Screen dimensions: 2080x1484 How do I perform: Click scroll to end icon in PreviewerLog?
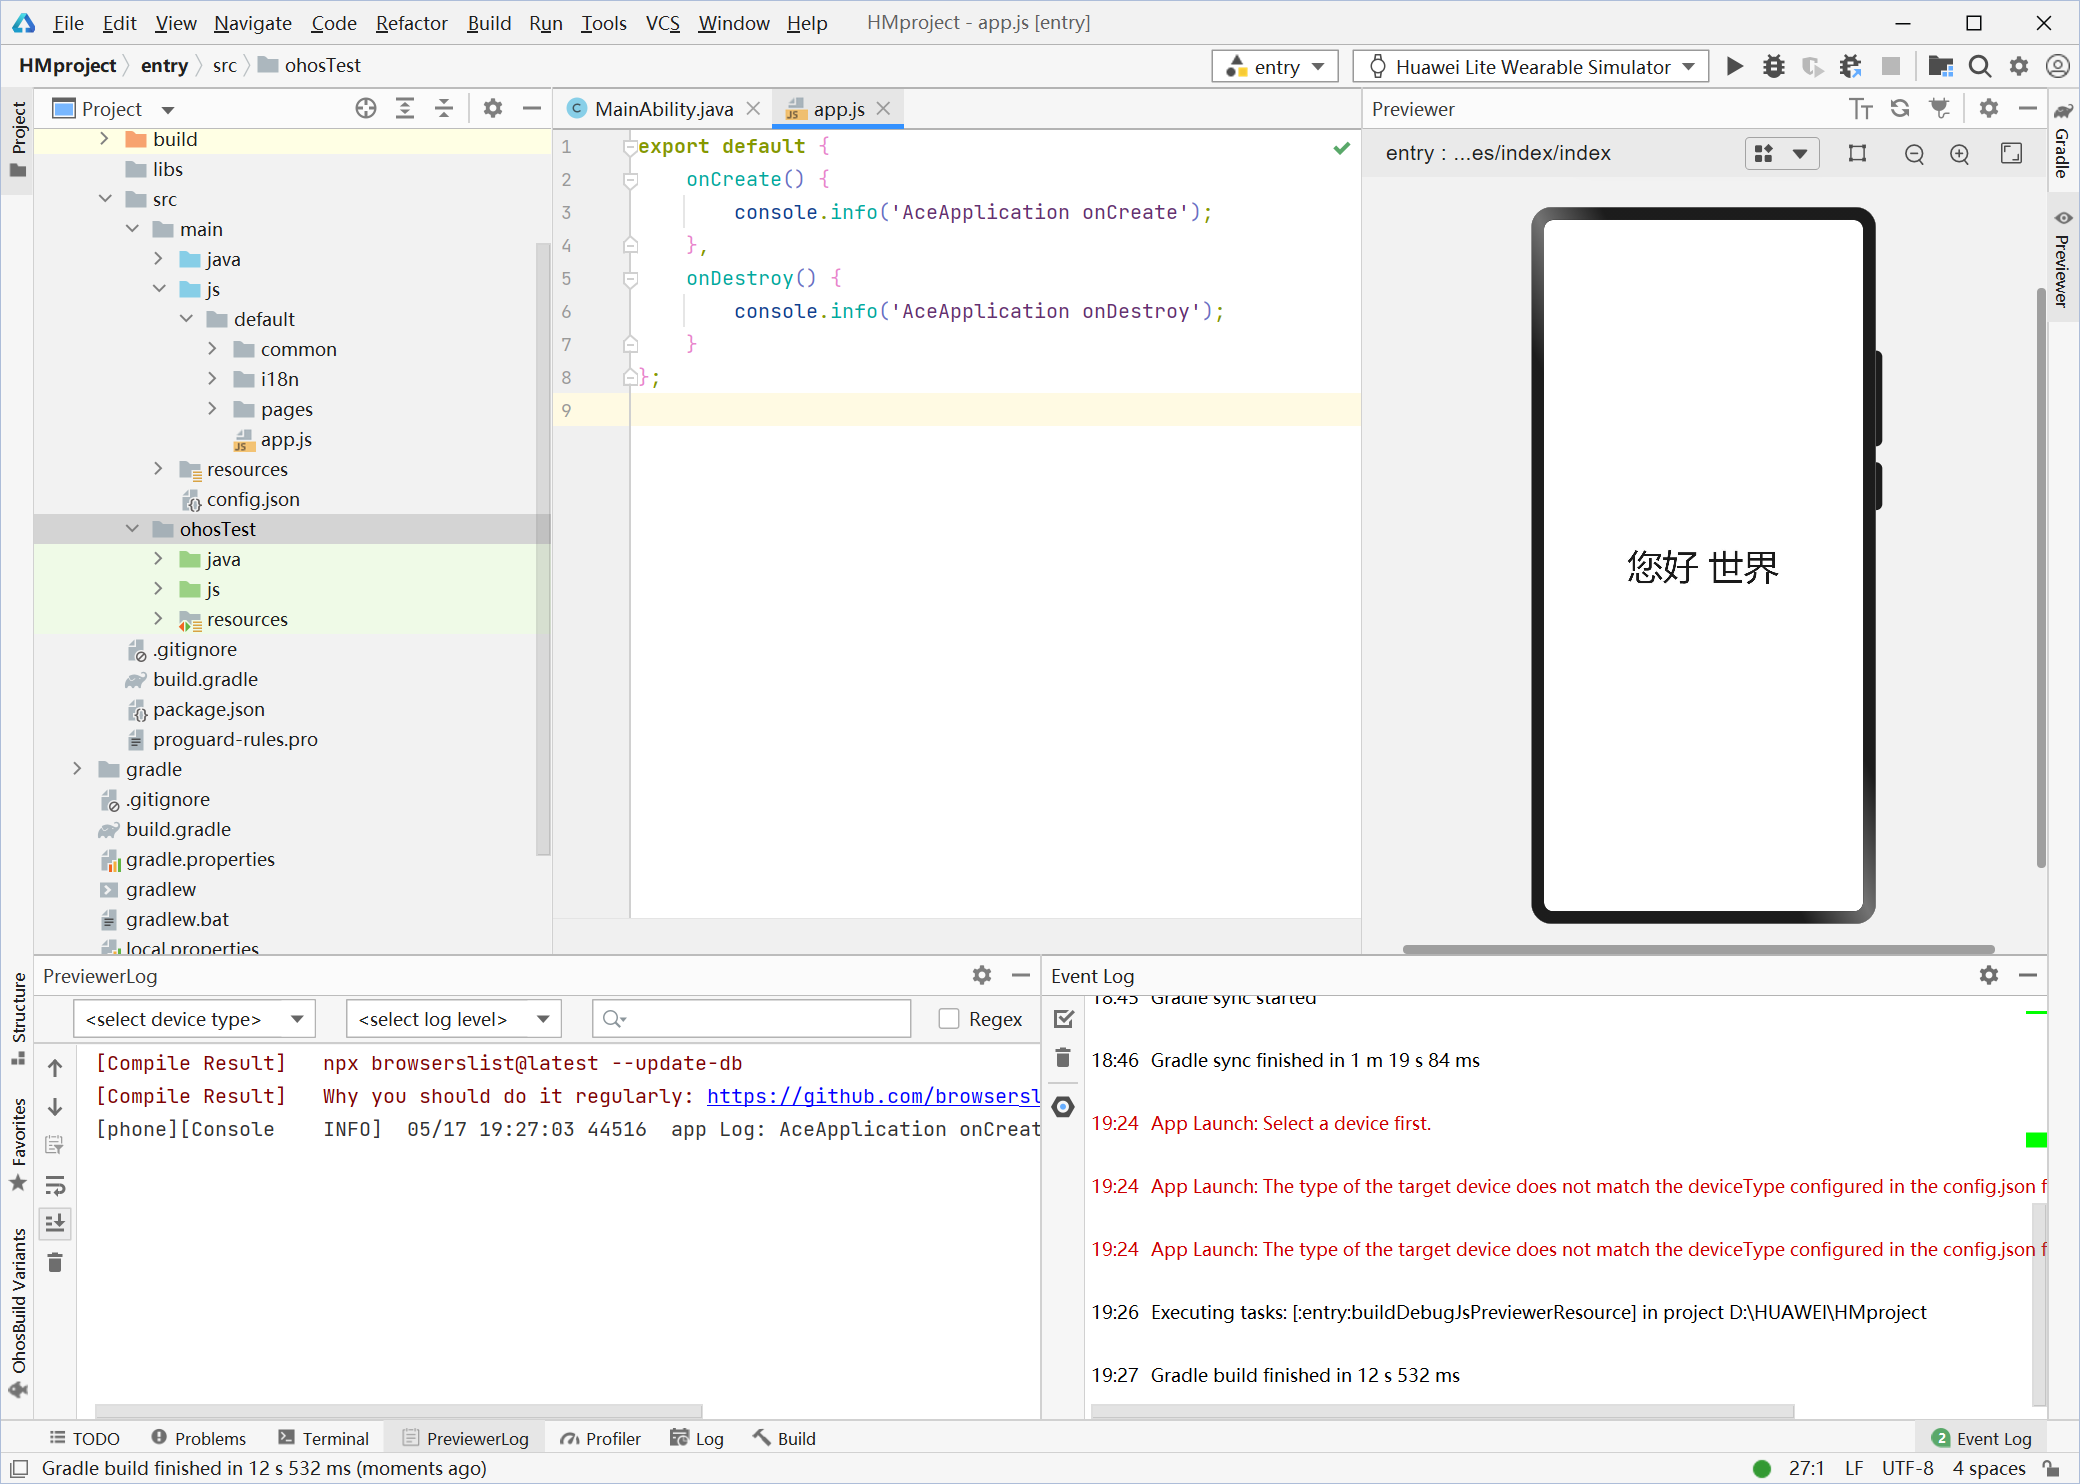tap(55, 1223)
